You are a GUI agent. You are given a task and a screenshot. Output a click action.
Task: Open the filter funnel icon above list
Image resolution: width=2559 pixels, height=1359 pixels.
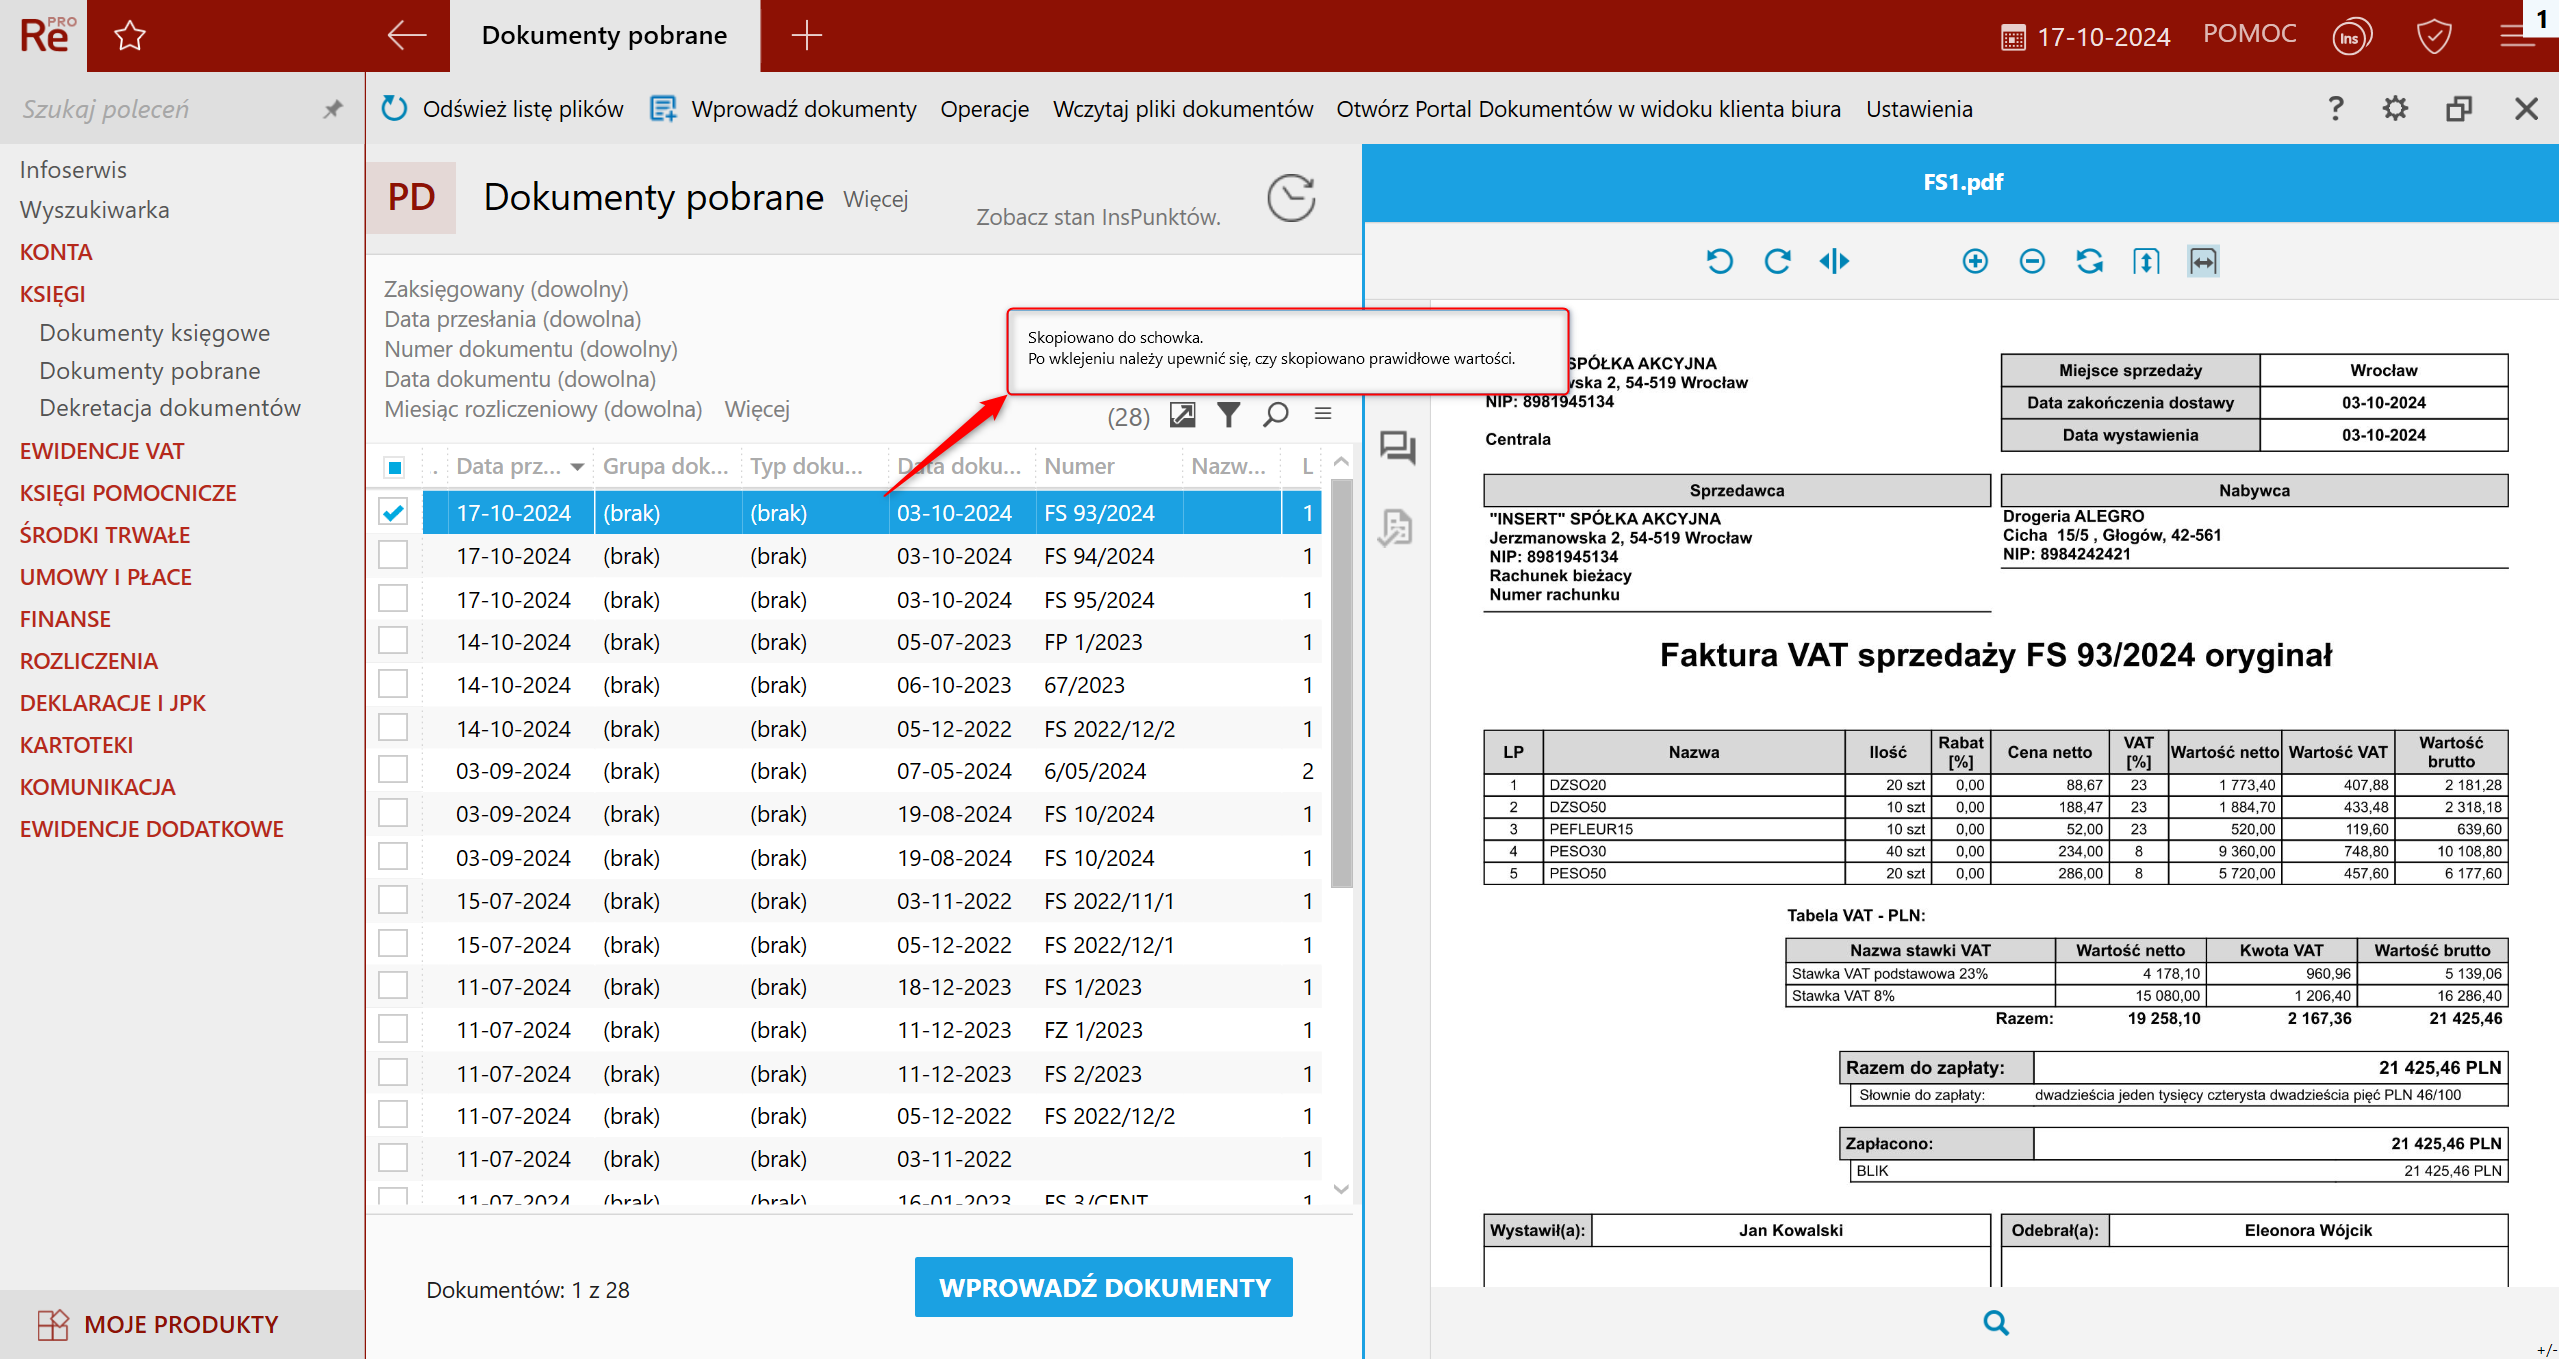point(1228,414)
